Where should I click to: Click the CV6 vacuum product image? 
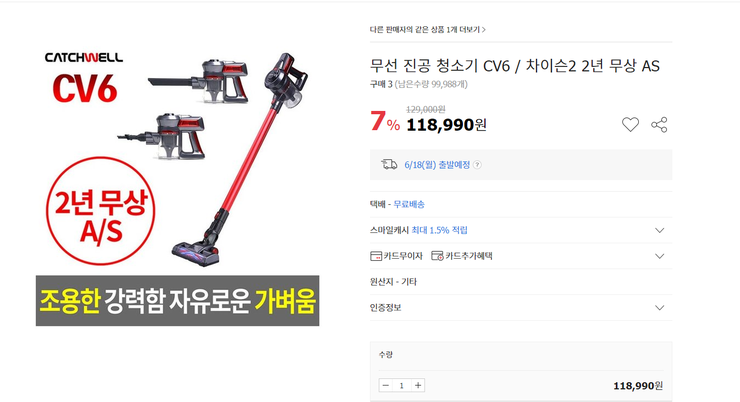click(x=177, y=187)
